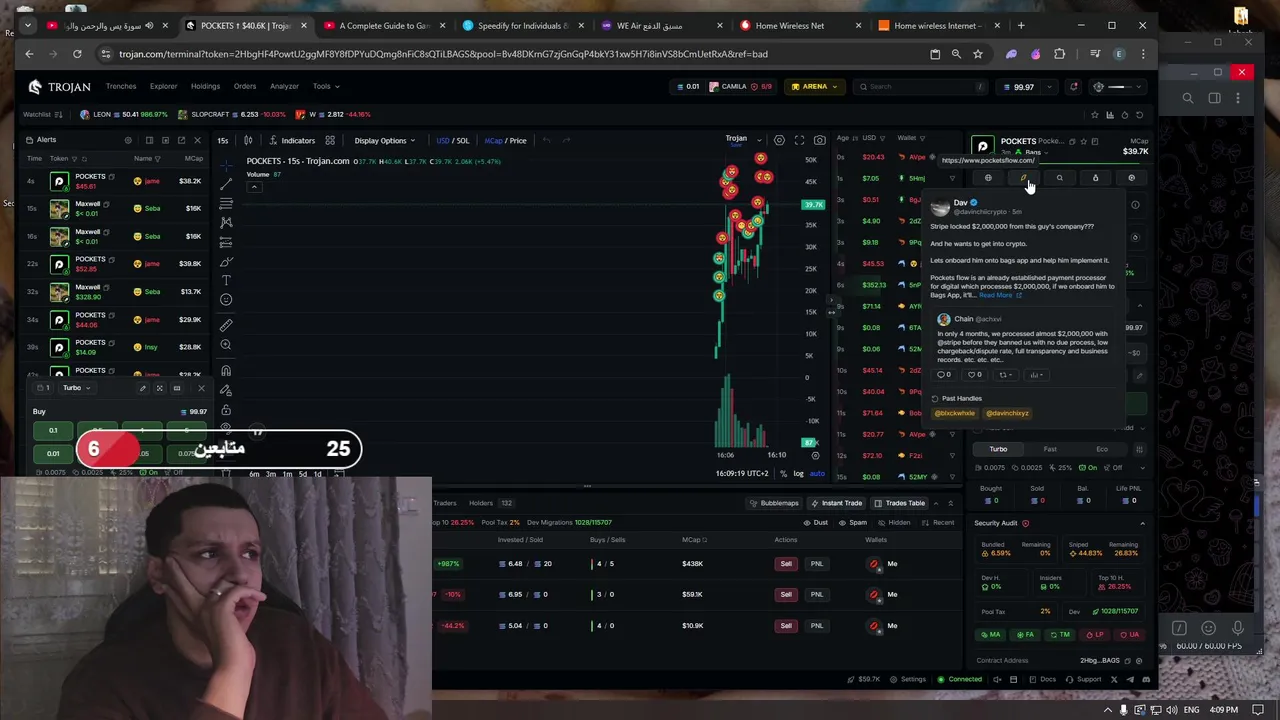This screenshot has height=720, width=1280.
Task: Open the Discord icon in footer
Action: (1146, 680)
